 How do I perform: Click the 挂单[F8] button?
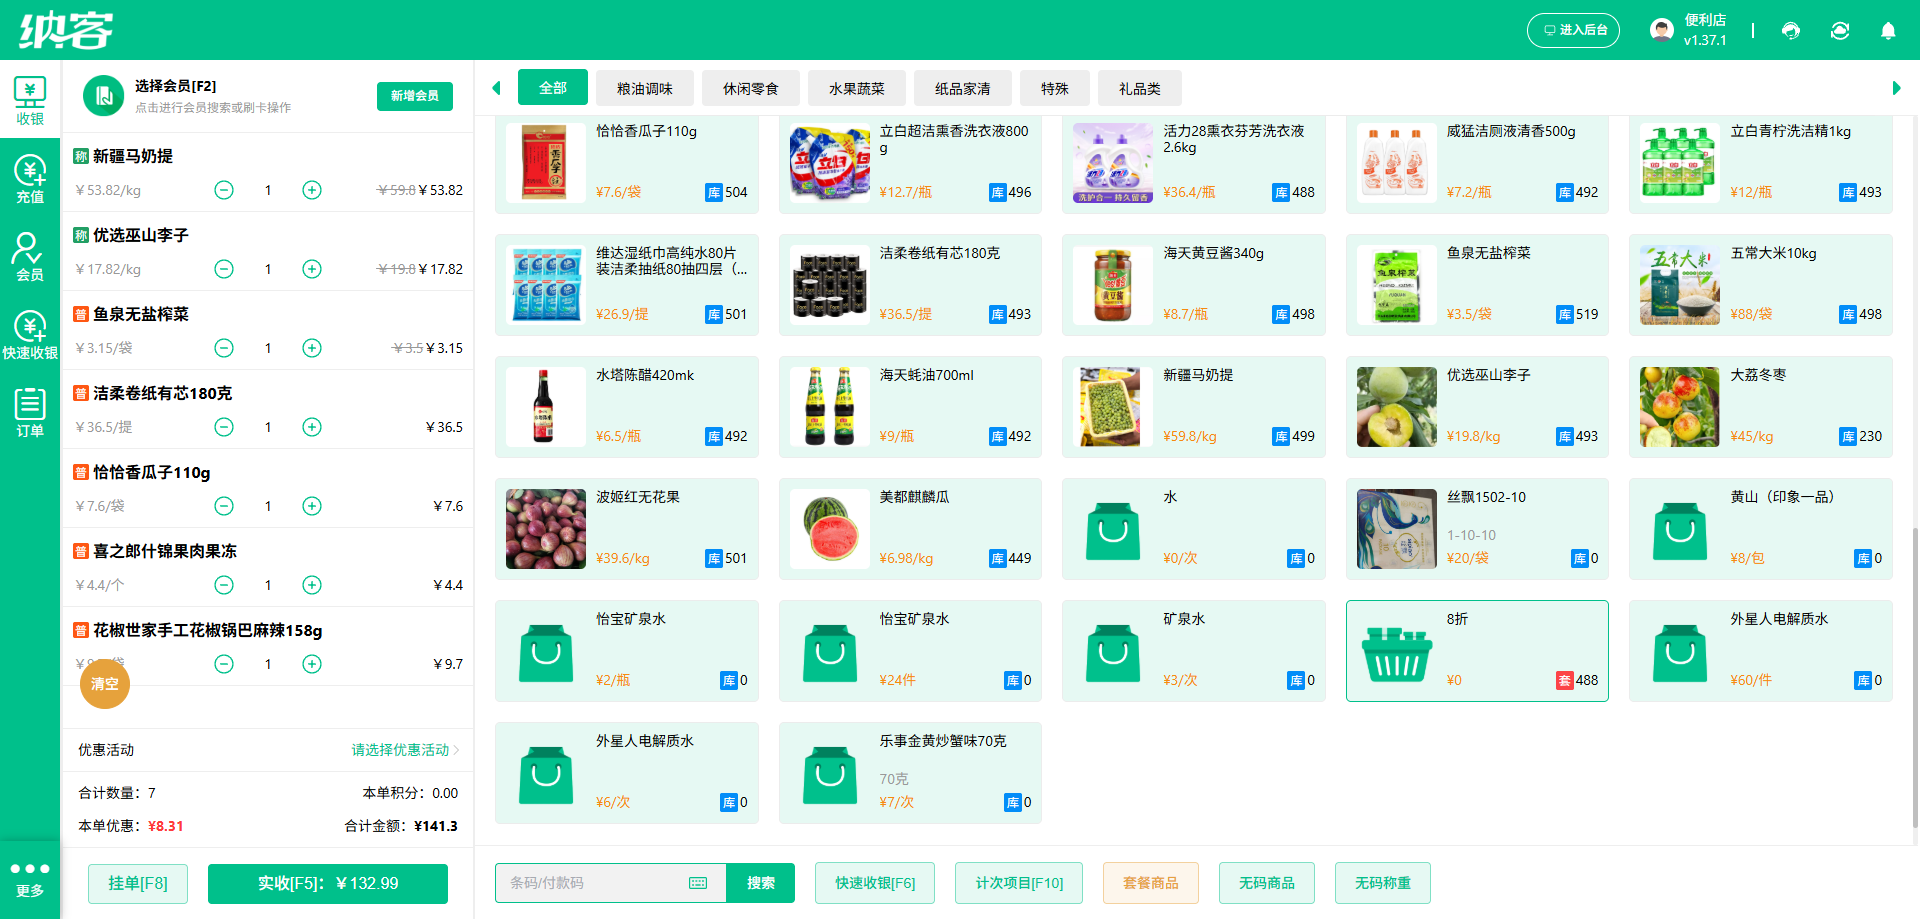[138, 883]
